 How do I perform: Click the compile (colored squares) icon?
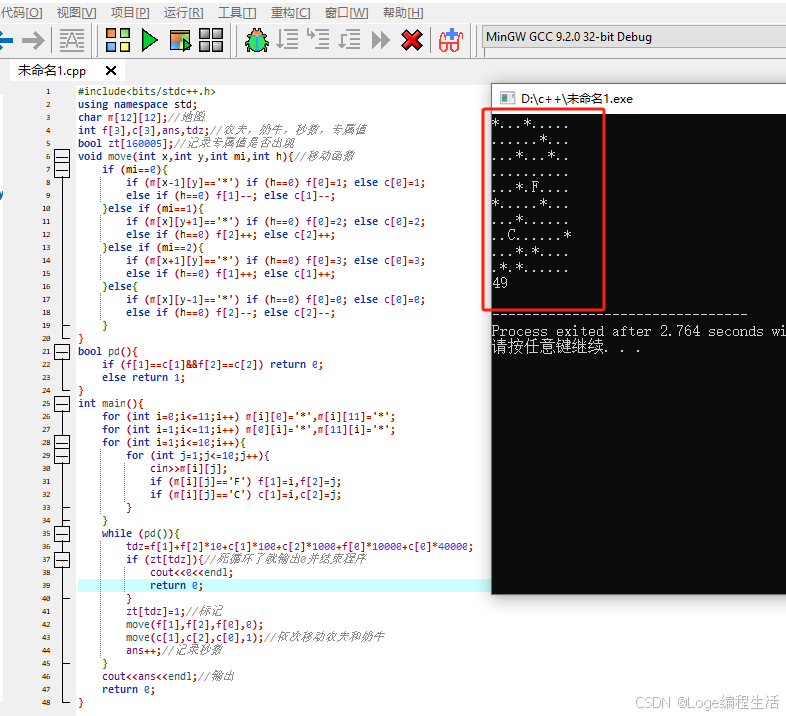tap(118, 40)
